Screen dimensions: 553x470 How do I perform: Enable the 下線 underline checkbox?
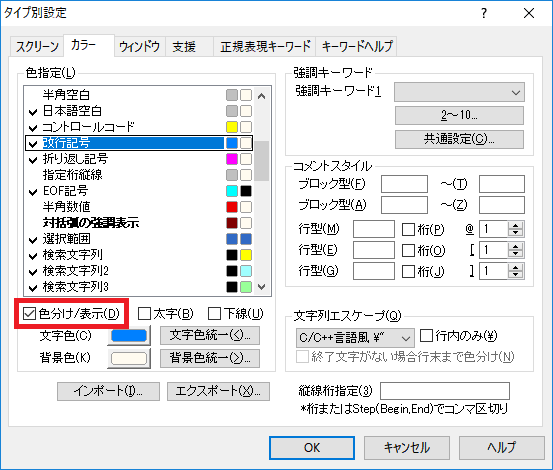click(x=214, y=313)
